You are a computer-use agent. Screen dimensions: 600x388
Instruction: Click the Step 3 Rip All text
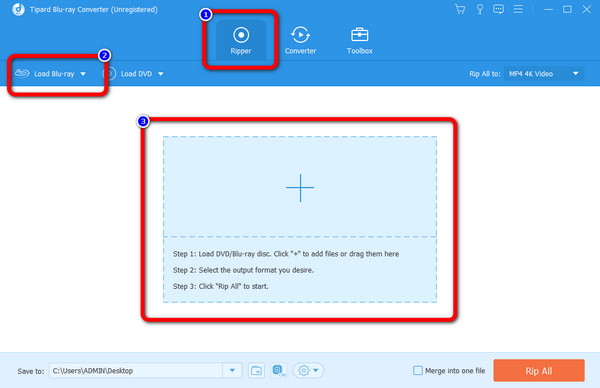click(x=220, y=286)
